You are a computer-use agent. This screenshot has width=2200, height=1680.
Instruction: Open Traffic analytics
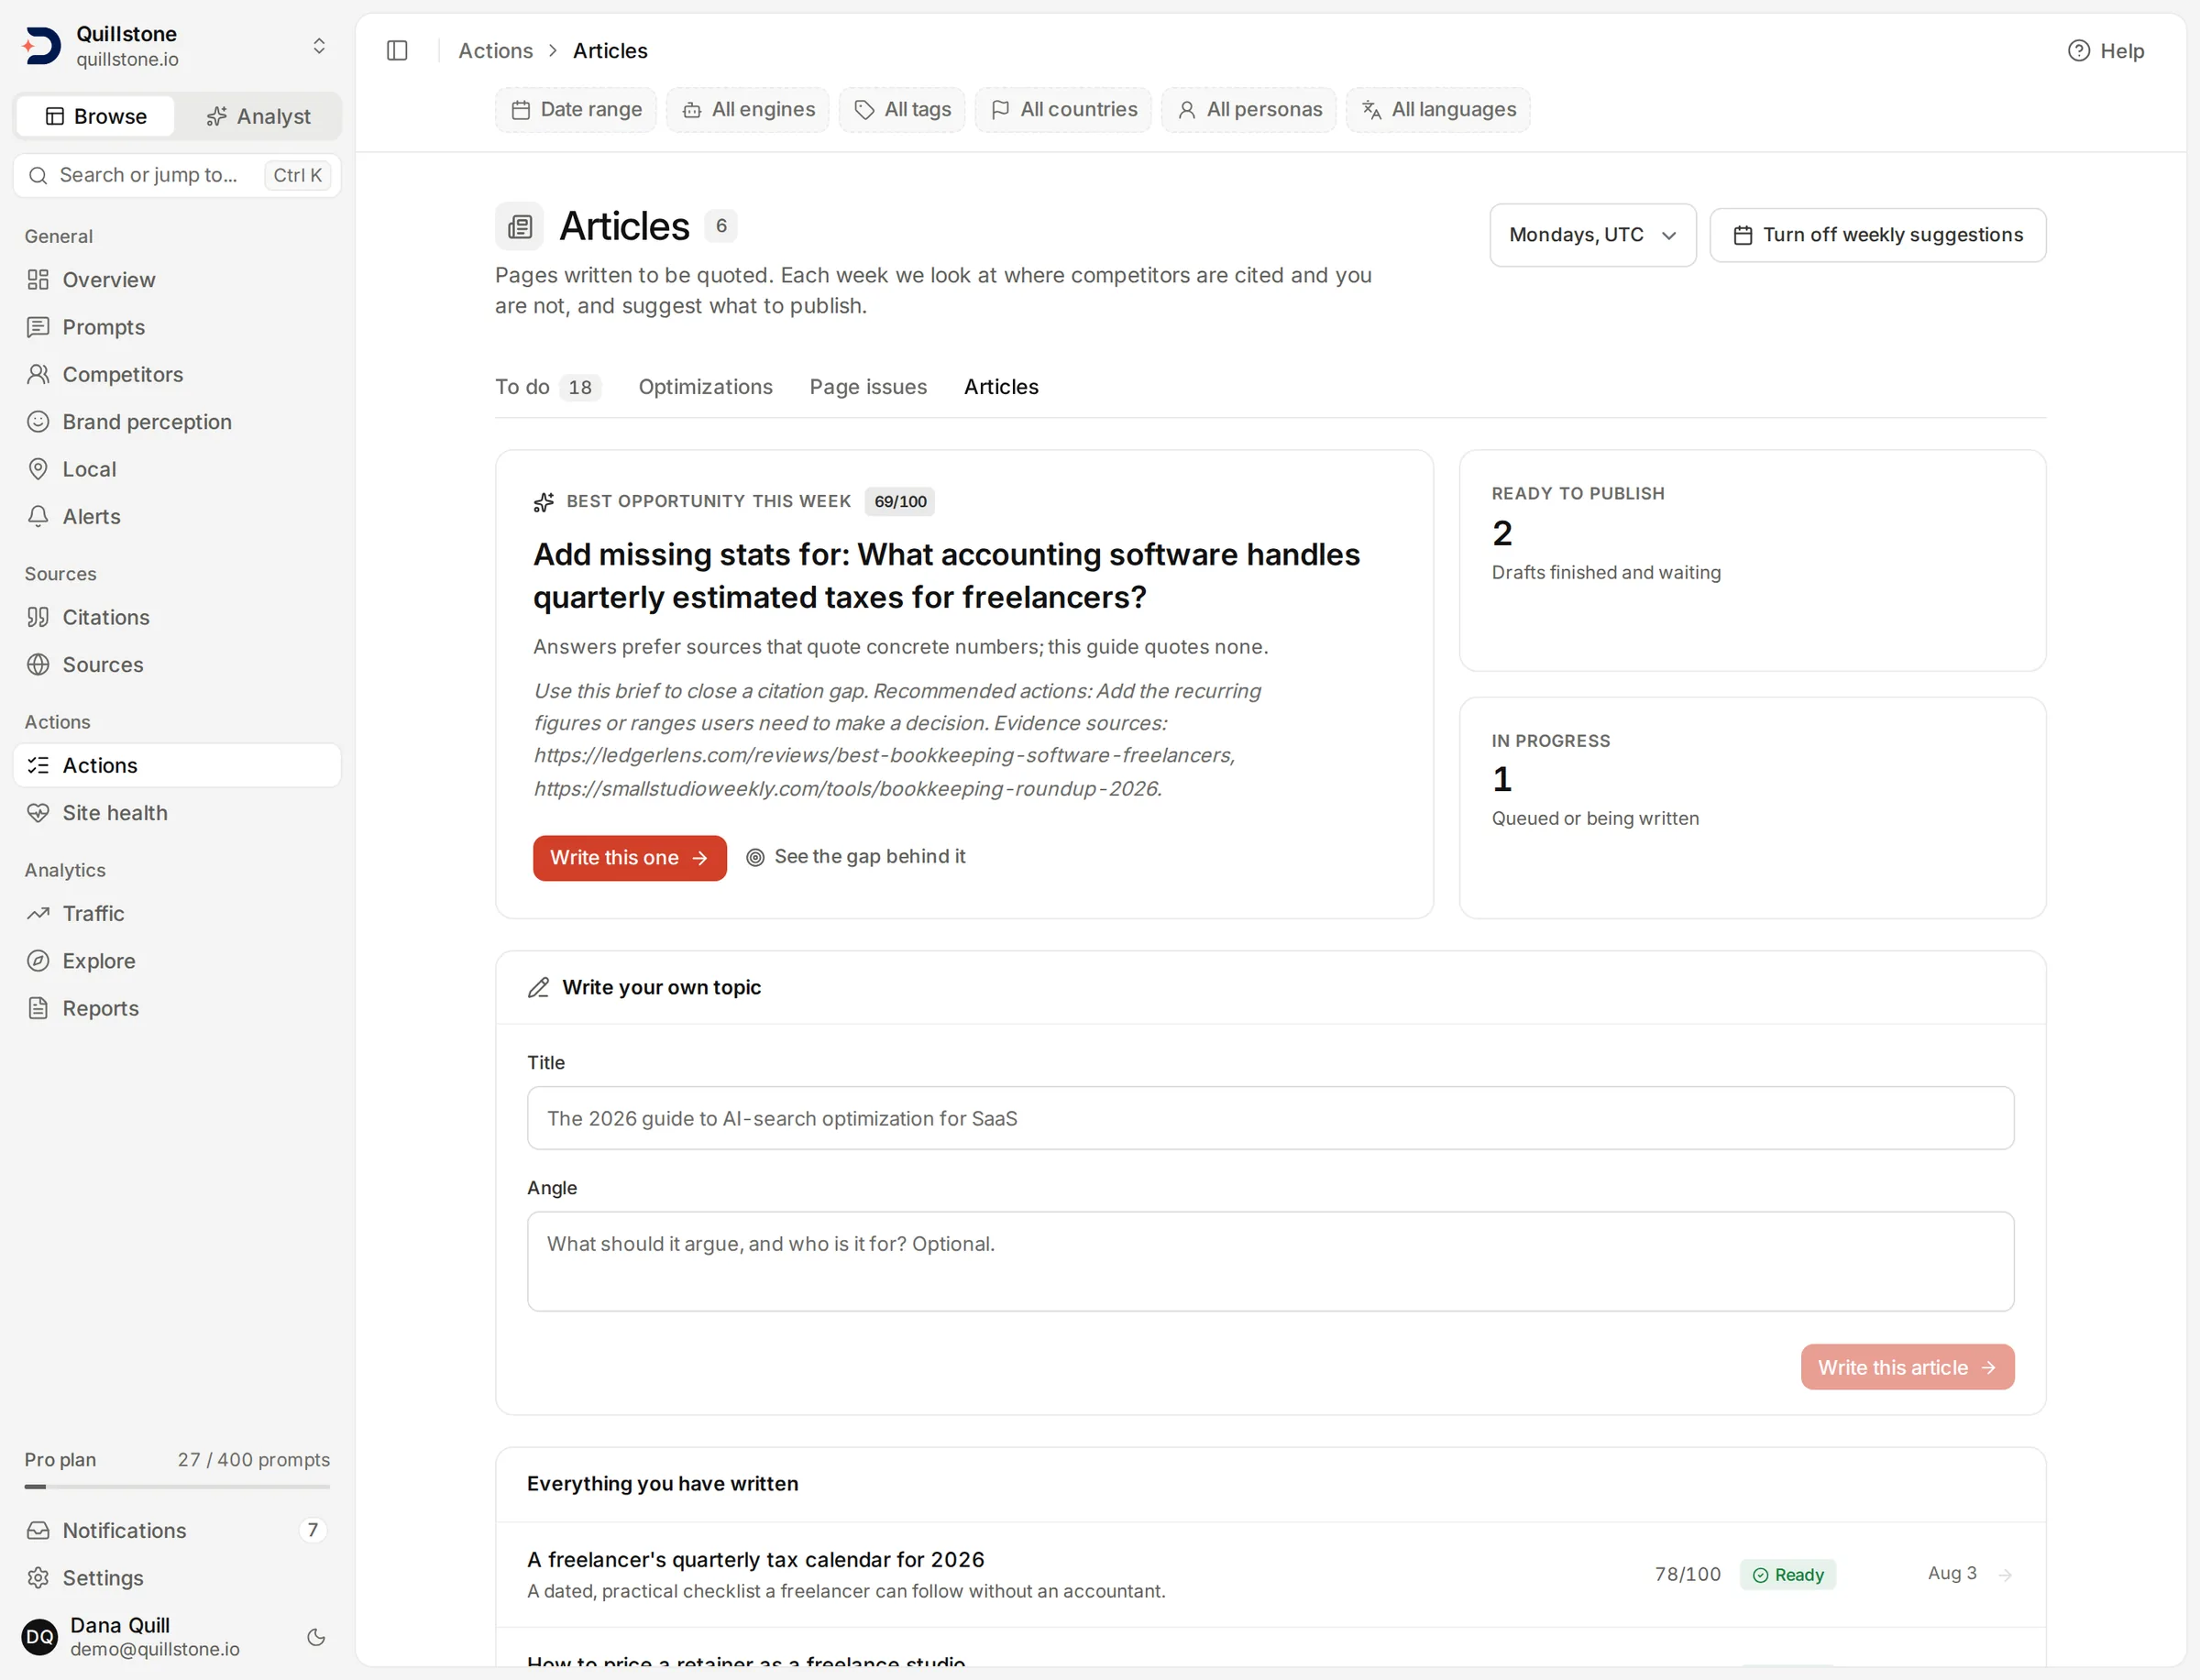click(177, 913)
